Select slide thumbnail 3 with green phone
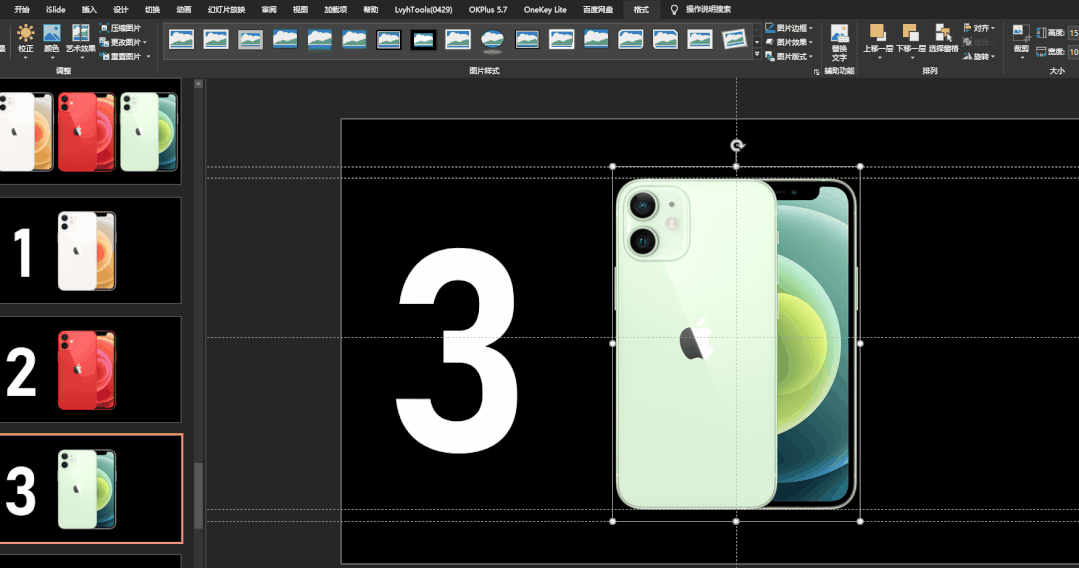Screen dimensions: 1079x568 coord(90,489)
